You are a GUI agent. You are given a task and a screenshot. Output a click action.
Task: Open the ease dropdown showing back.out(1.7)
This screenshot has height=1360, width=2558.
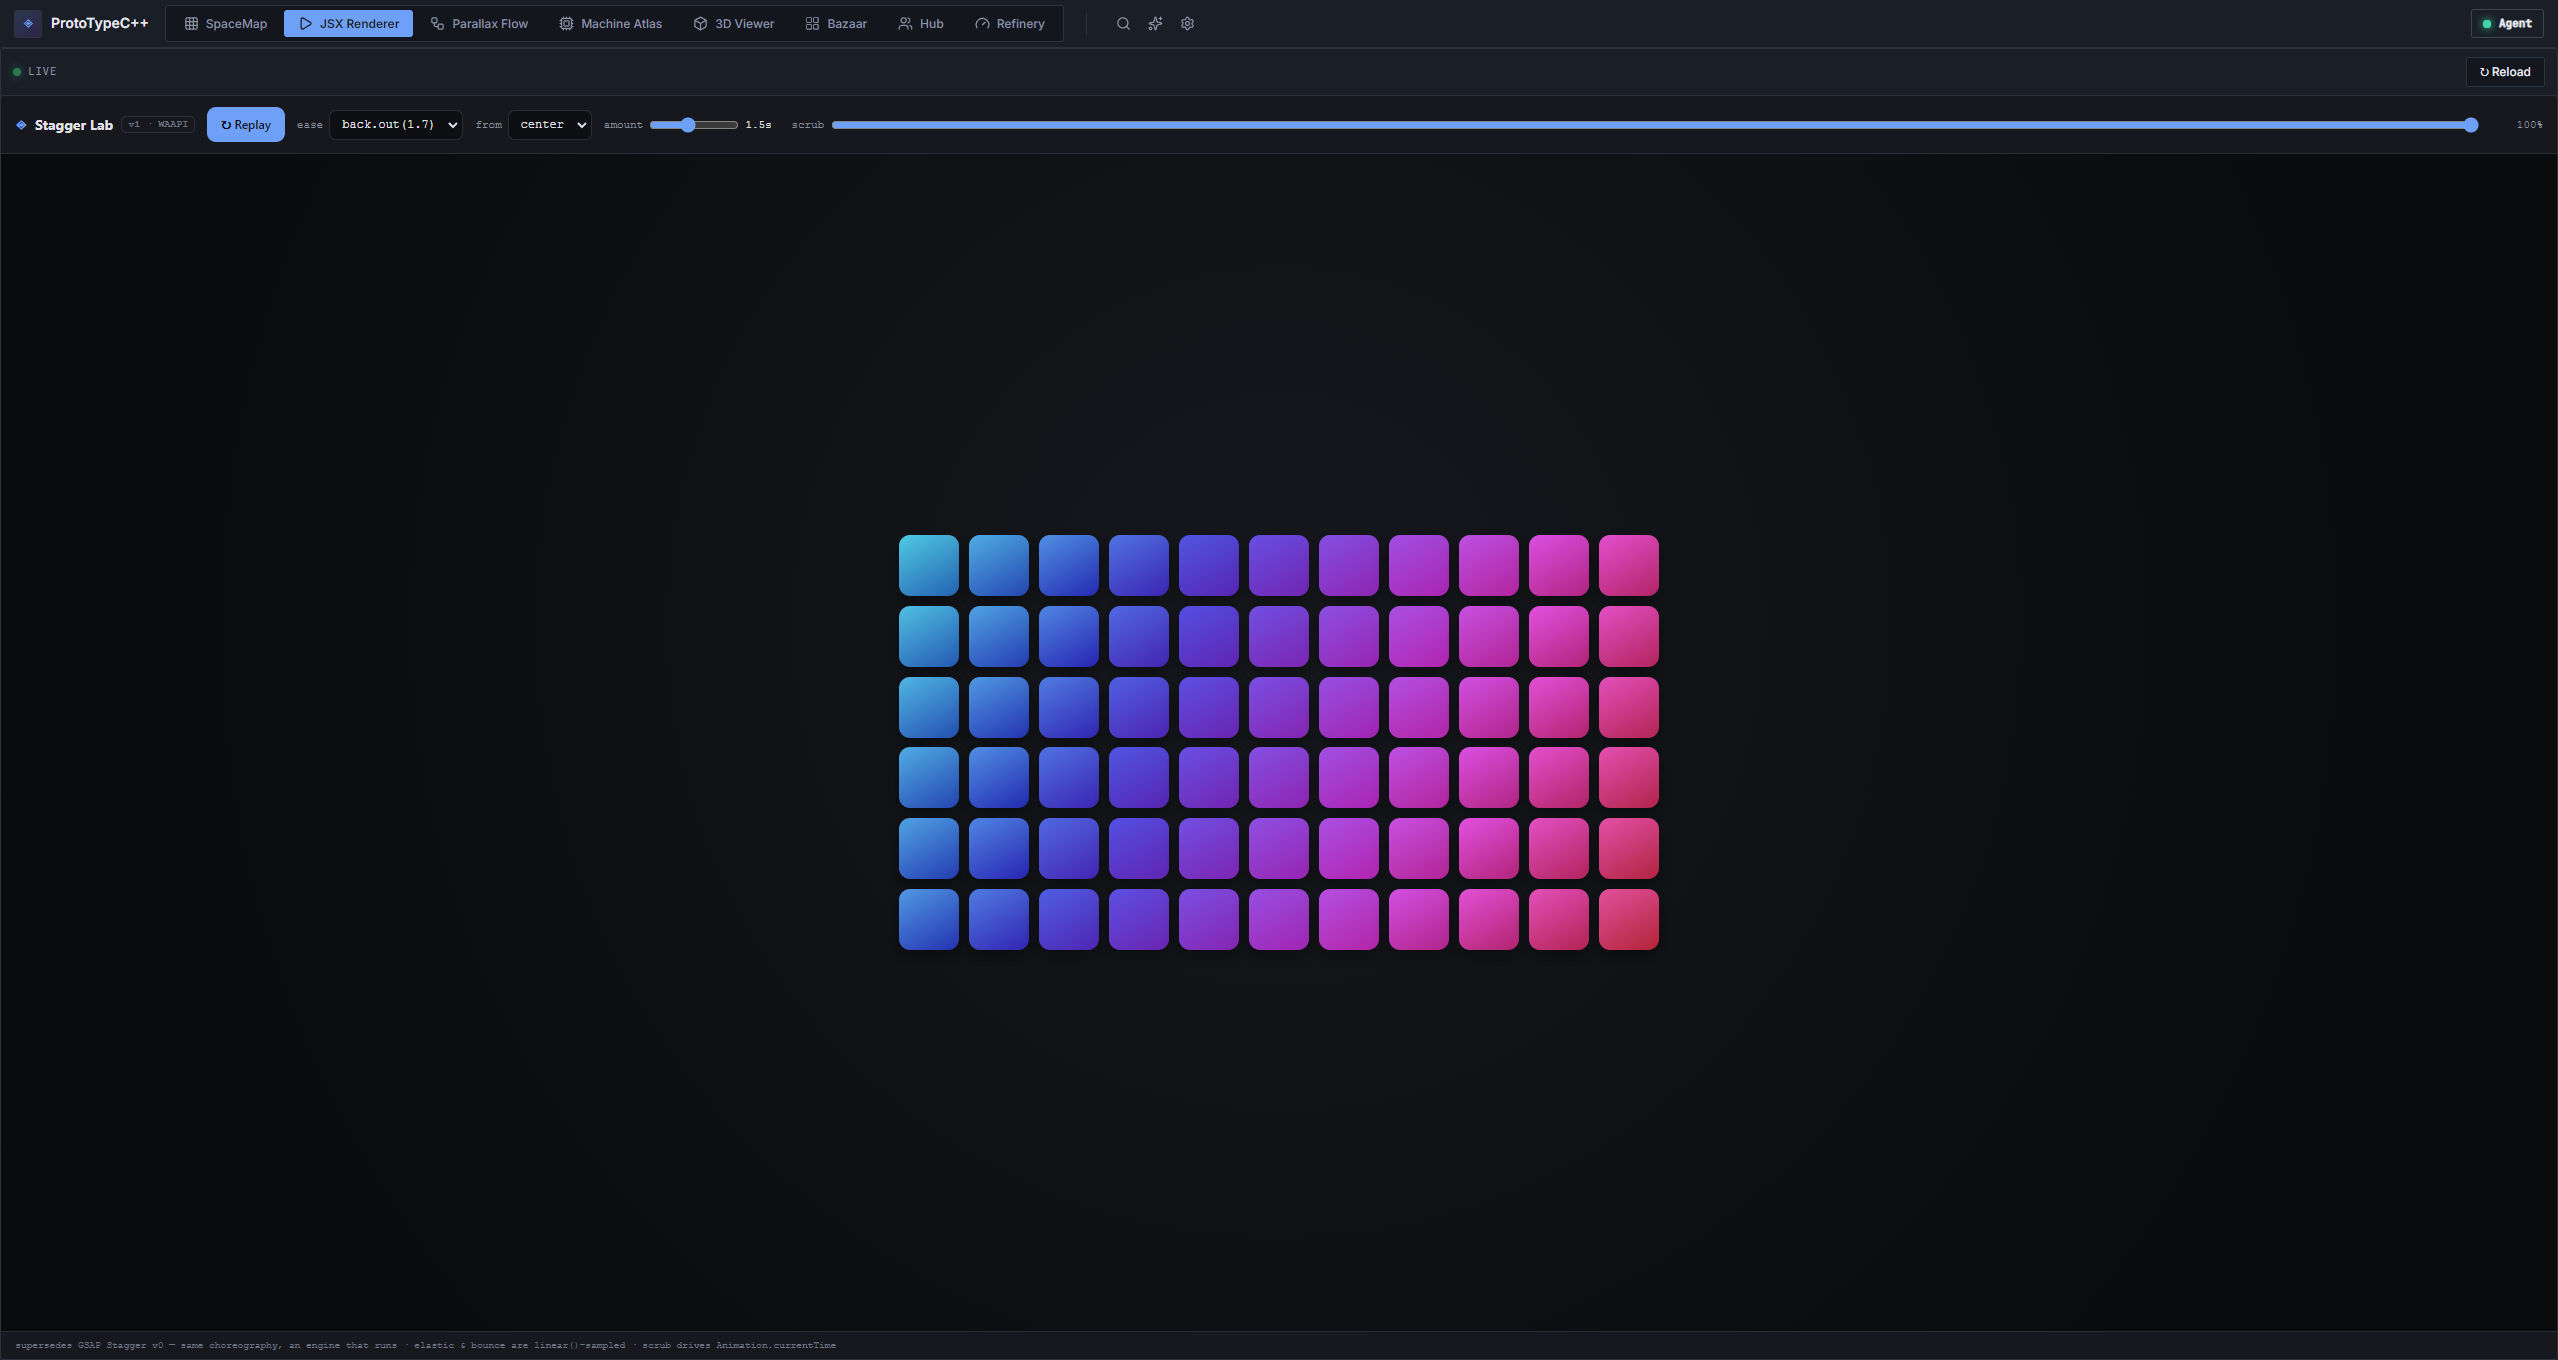pyautogui.click(x=396, y=125)
